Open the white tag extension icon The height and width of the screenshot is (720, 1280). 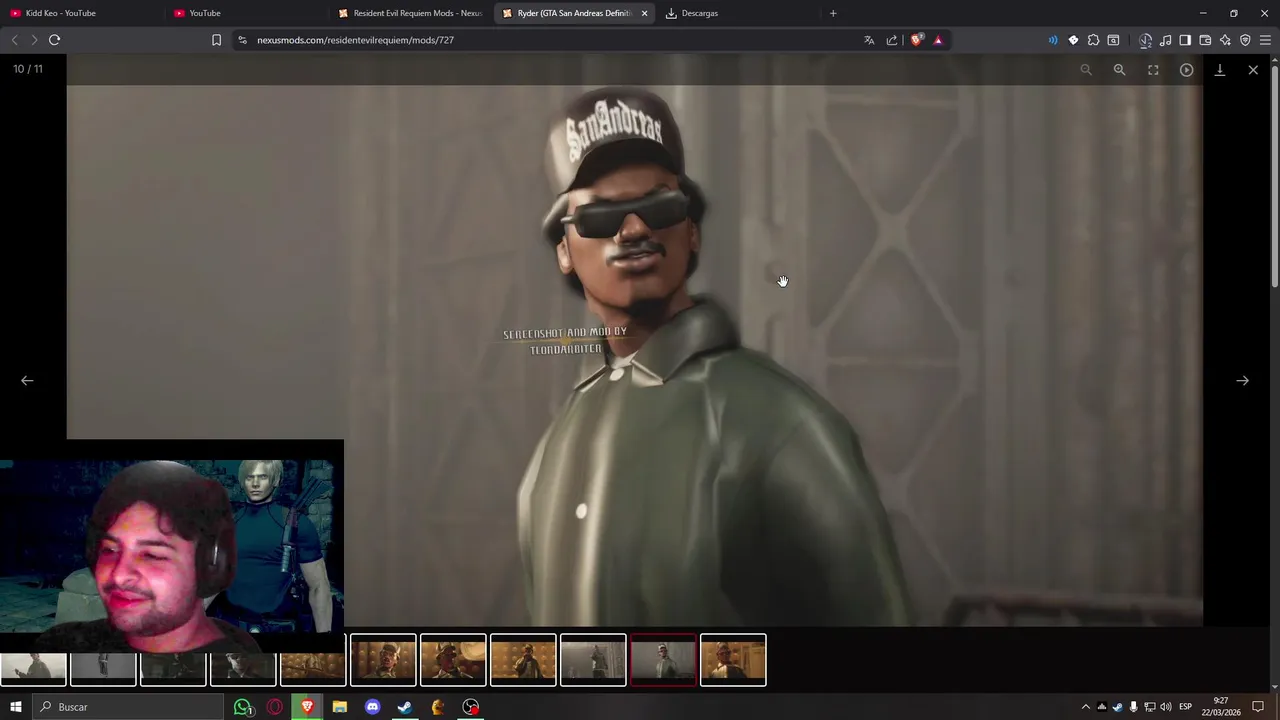point(1073,40)
